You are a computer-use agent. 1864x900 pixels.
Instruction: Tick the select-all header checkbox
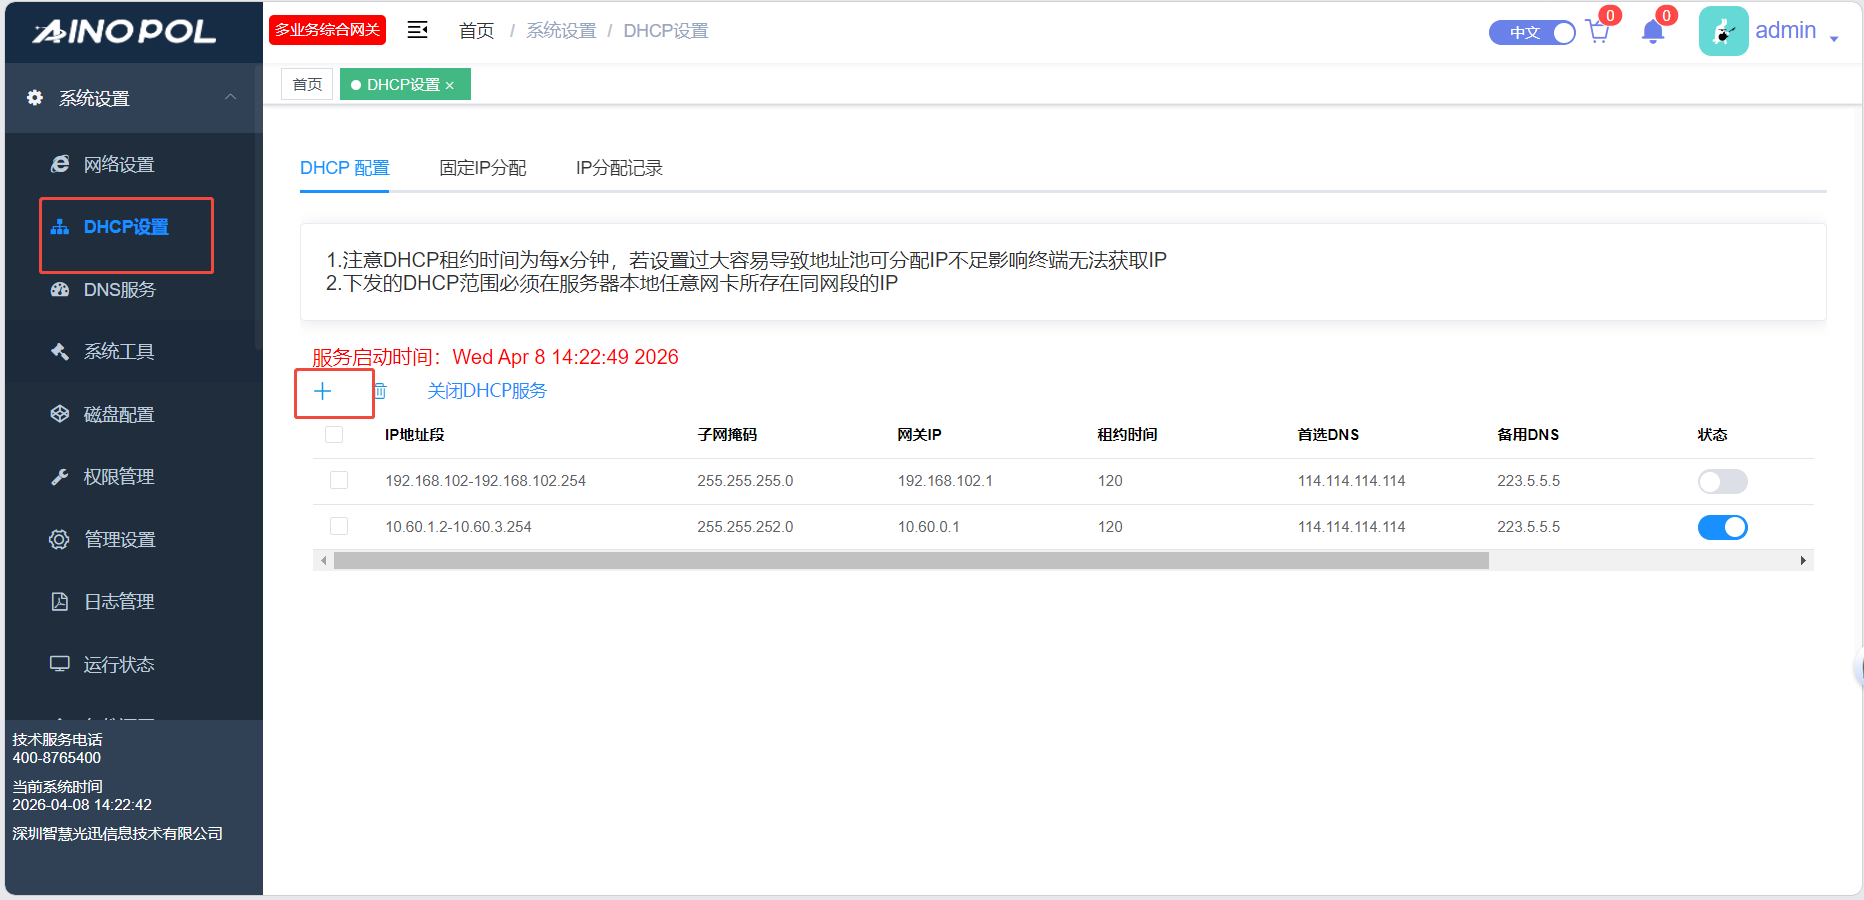pyautogui.click(x=334, y=435)
